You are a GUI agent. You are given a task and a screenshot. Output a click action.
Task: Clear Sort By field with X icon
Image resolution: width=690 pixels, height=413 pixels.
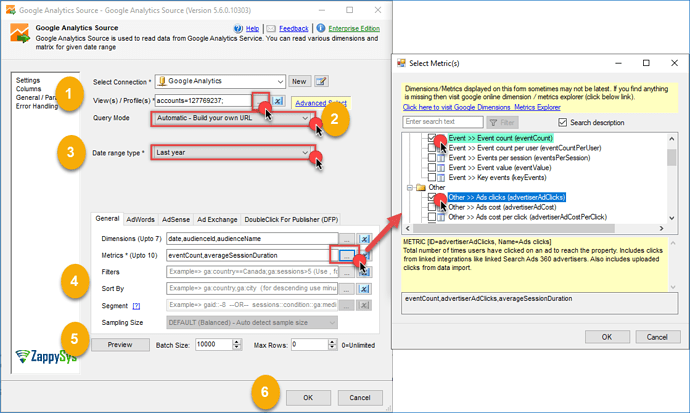pyautogui.click(x=364, y=289)
